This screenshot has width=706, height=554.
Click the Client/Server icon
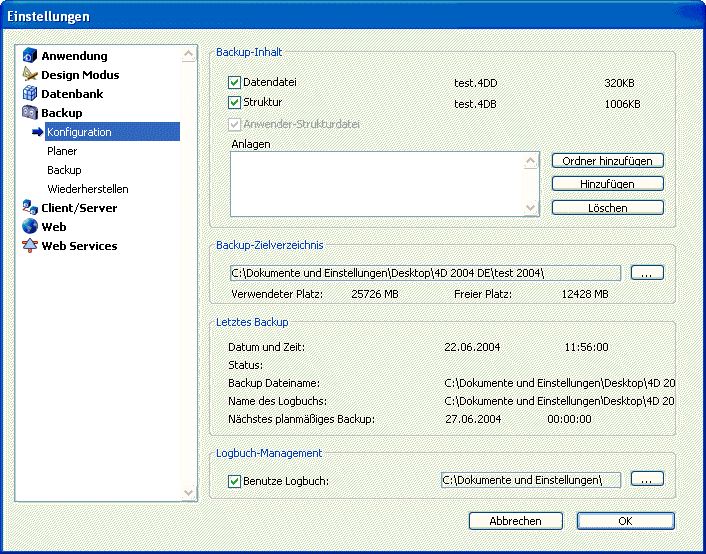tap(30, 208)
